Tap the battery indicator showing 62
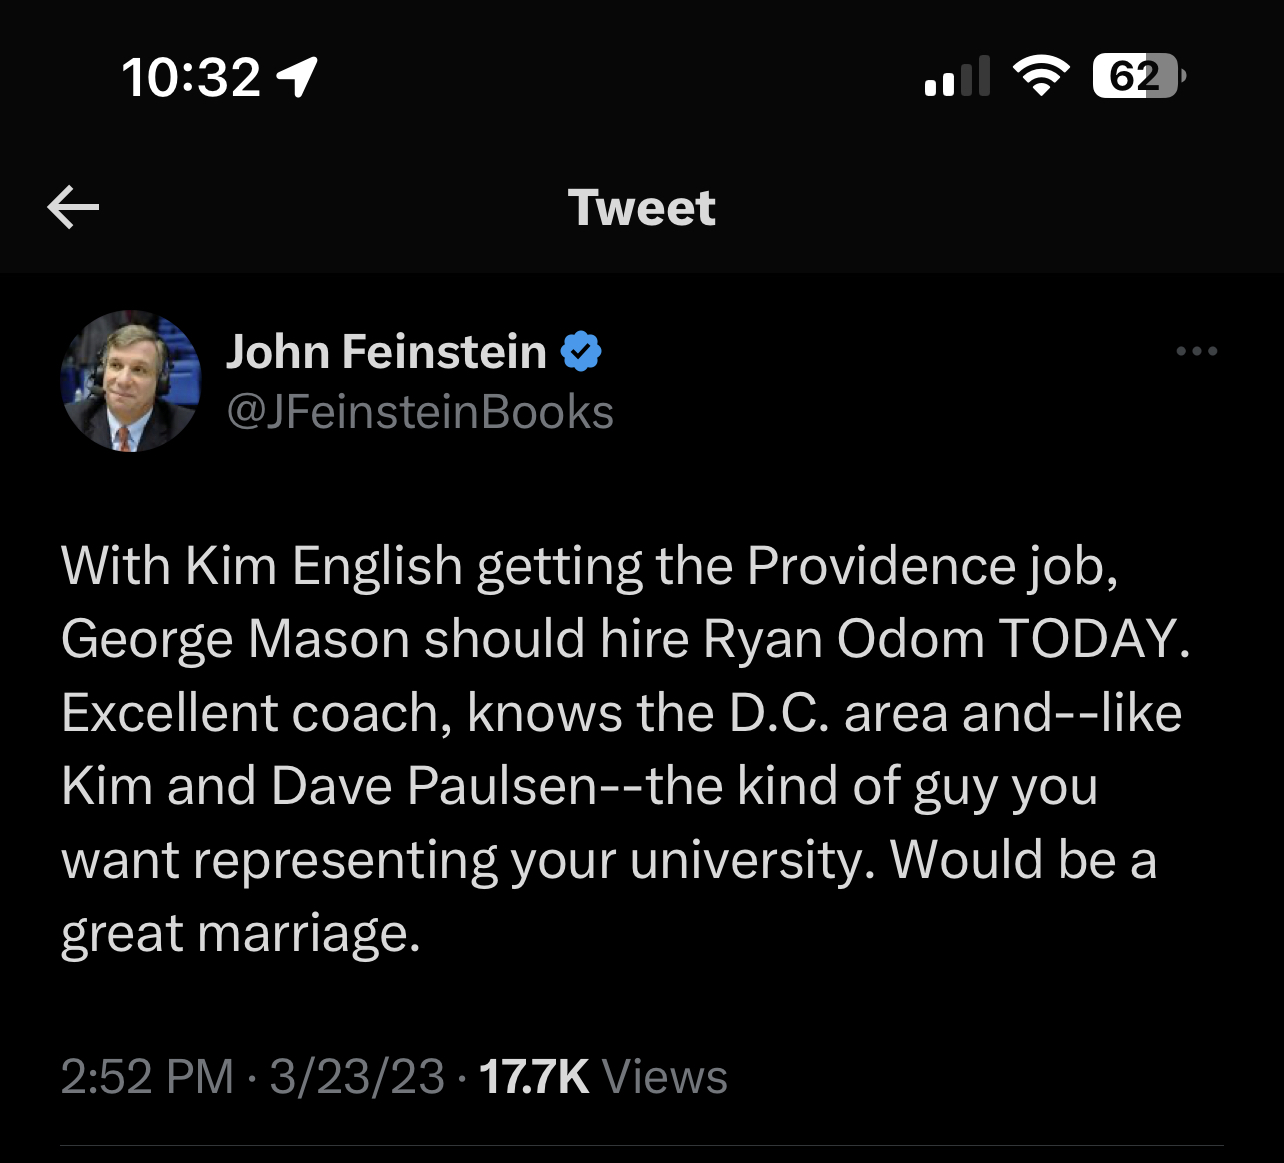Viewport: 1284px width, 1163px height. coord(1138,76)
